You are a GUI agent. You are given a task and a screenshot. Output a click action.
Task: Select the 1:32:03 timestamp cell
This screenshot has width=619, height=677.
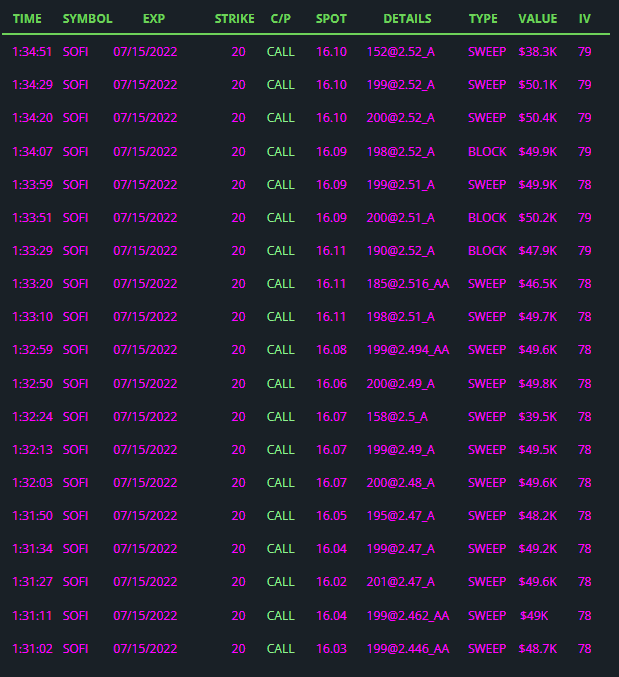[32, 483]
